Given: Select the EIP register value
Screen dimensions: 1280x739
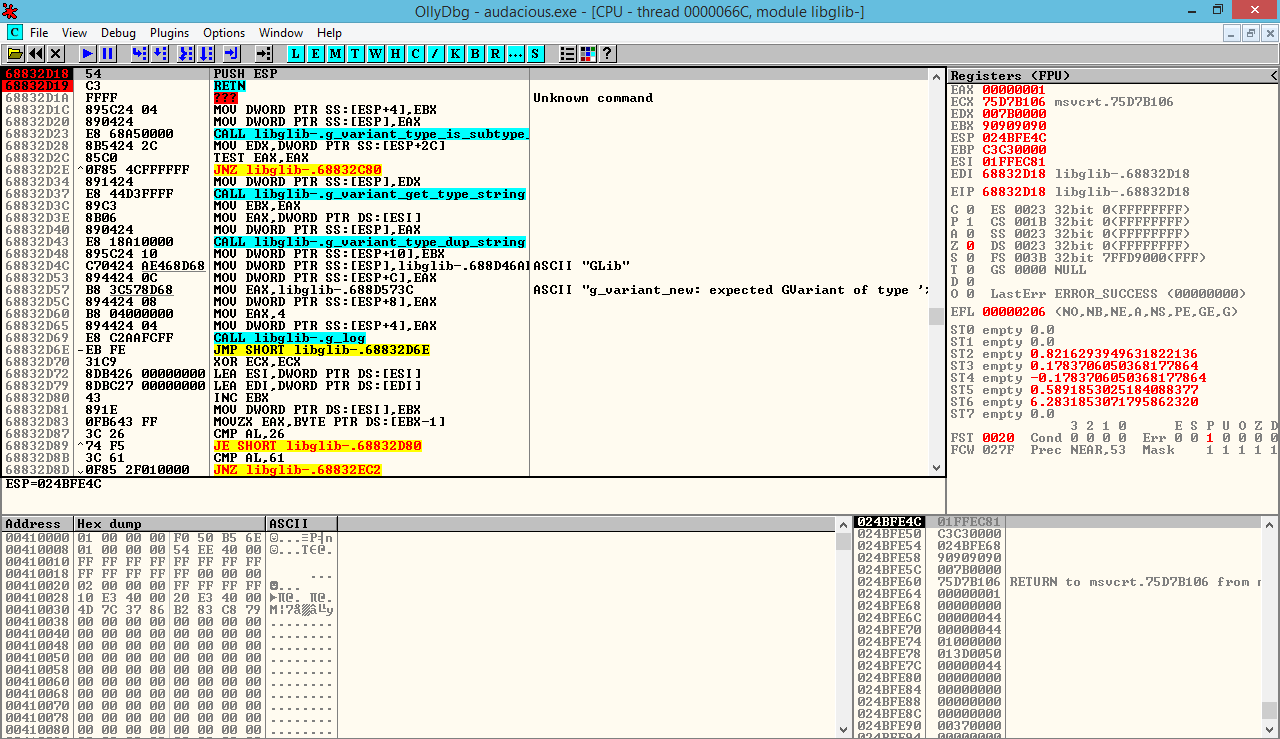Looking at the screenshot, I should point(1014,192).
